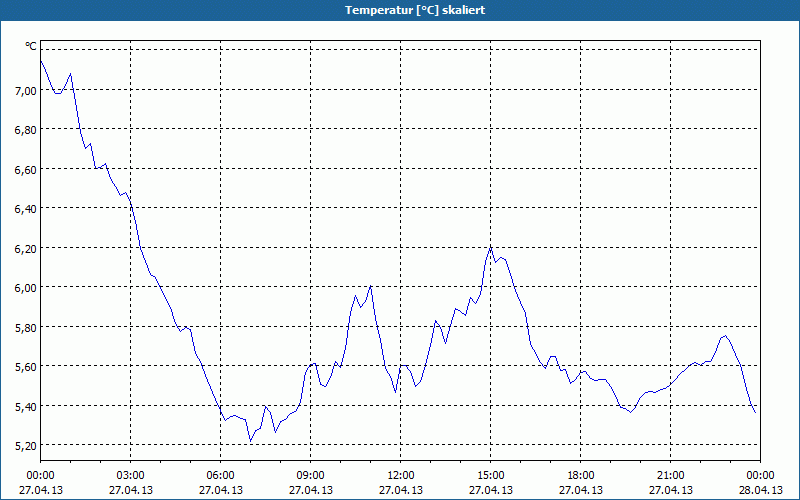Click the 6,40 y-axis label
The image size is (800, 500).
26,209
